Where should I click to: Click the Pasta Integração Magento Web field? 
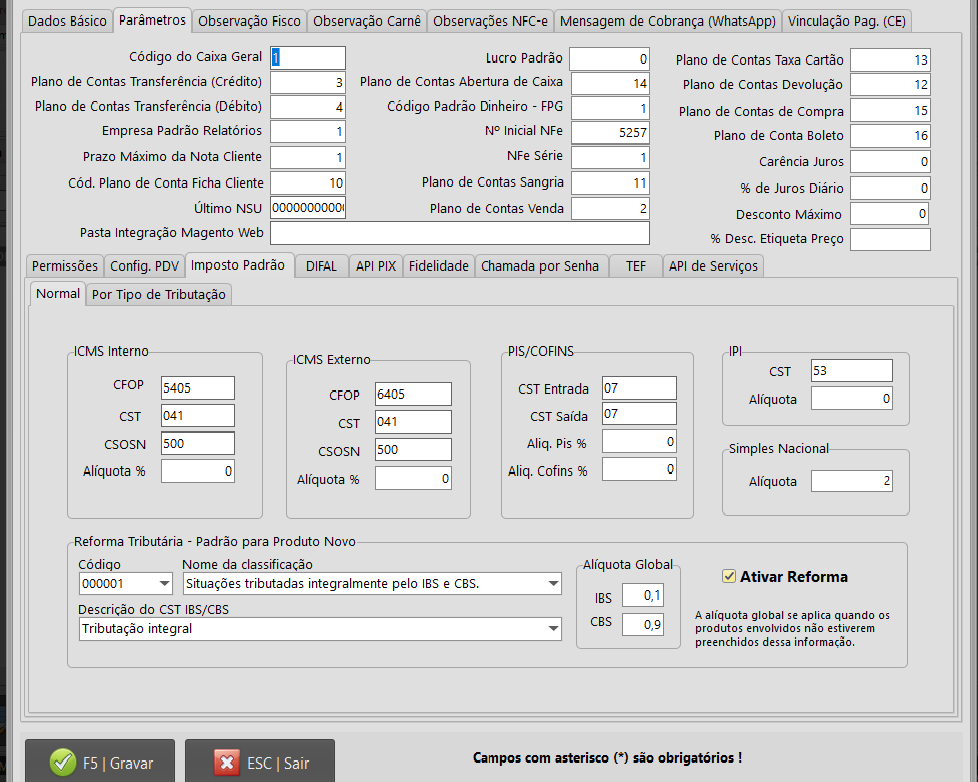click(x=460, y=233)
